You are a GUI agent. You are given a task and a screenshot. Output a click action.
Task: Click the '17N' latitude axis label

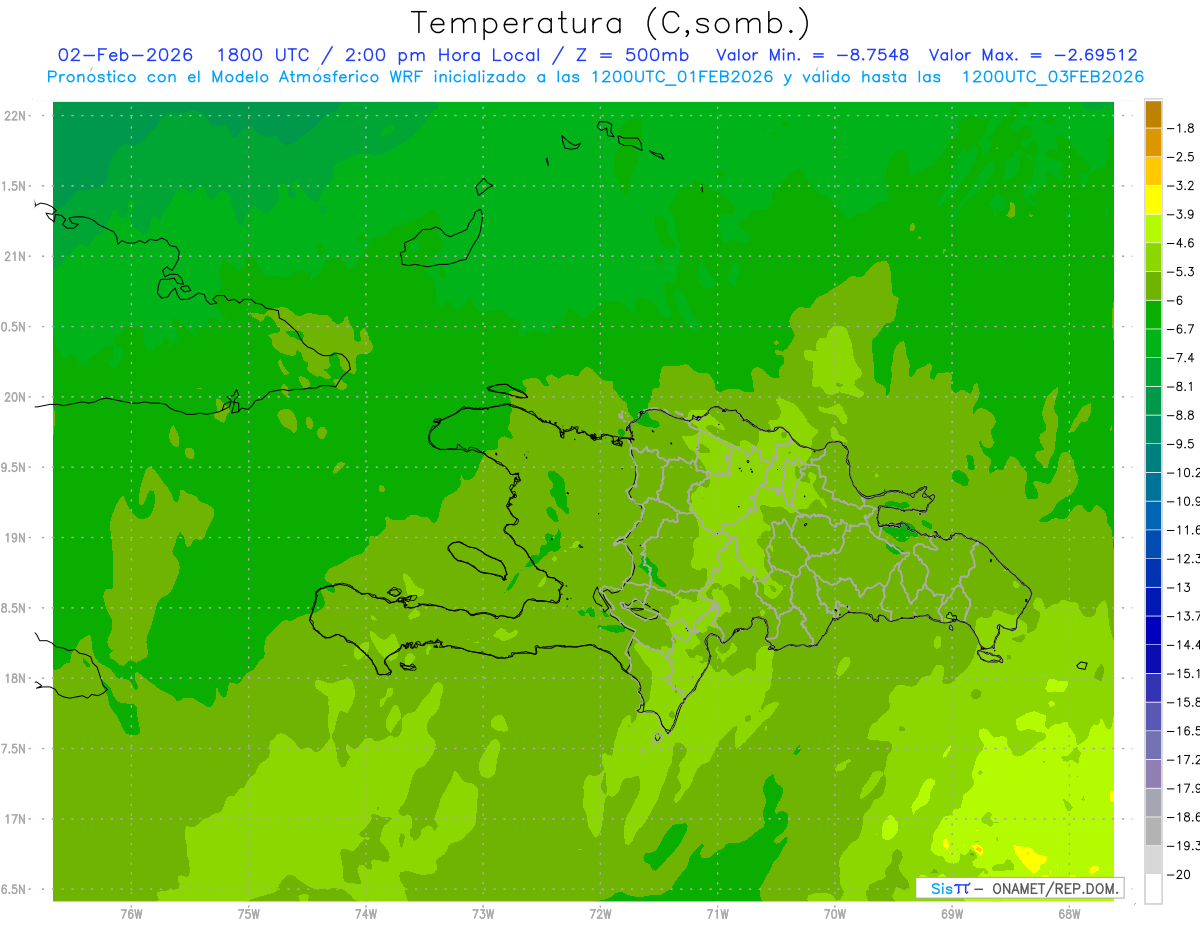click(x=16, y=819)
